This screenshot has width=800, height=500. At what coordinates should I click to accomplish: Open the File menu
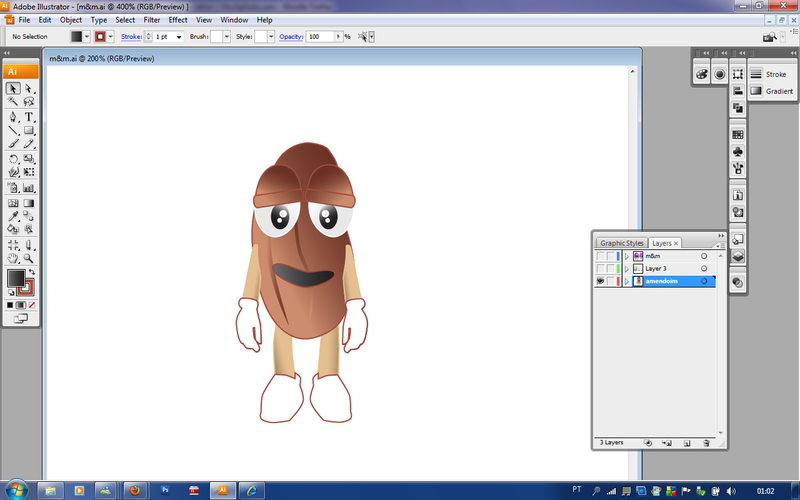[x=24, y=20]
